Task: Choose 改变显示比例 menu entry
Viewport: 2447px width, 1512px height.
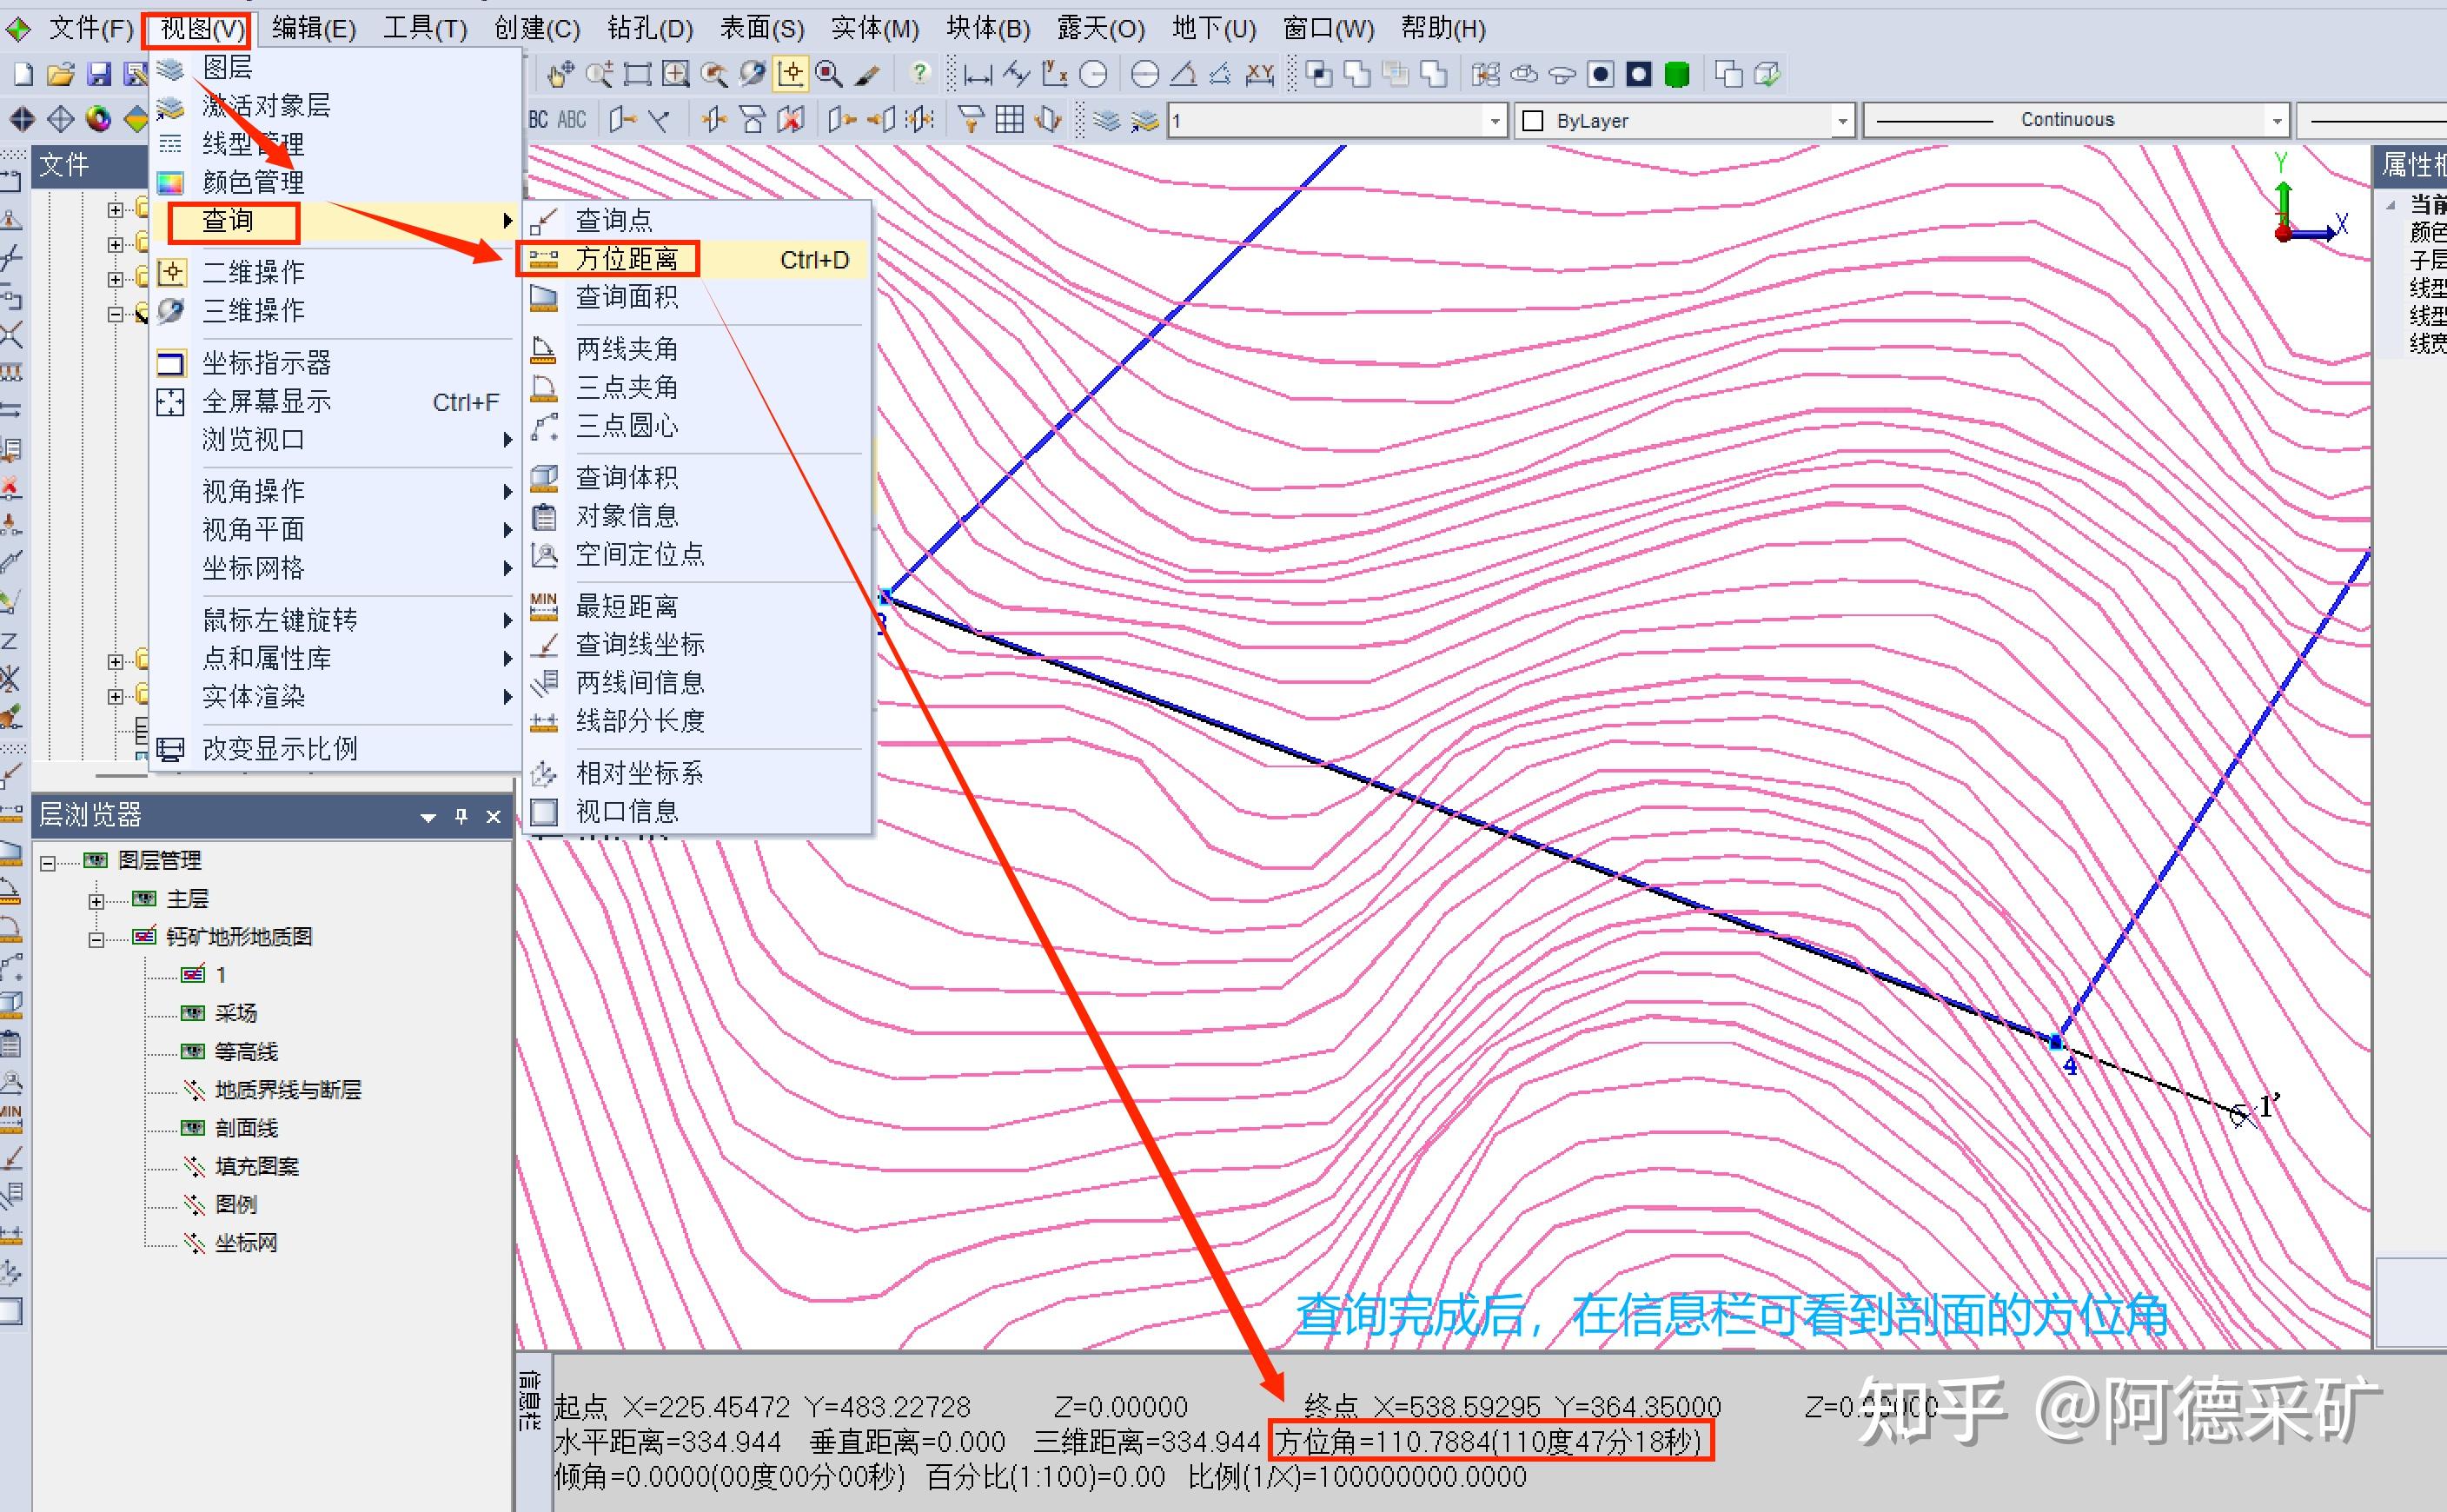Action: coord(336,749)
